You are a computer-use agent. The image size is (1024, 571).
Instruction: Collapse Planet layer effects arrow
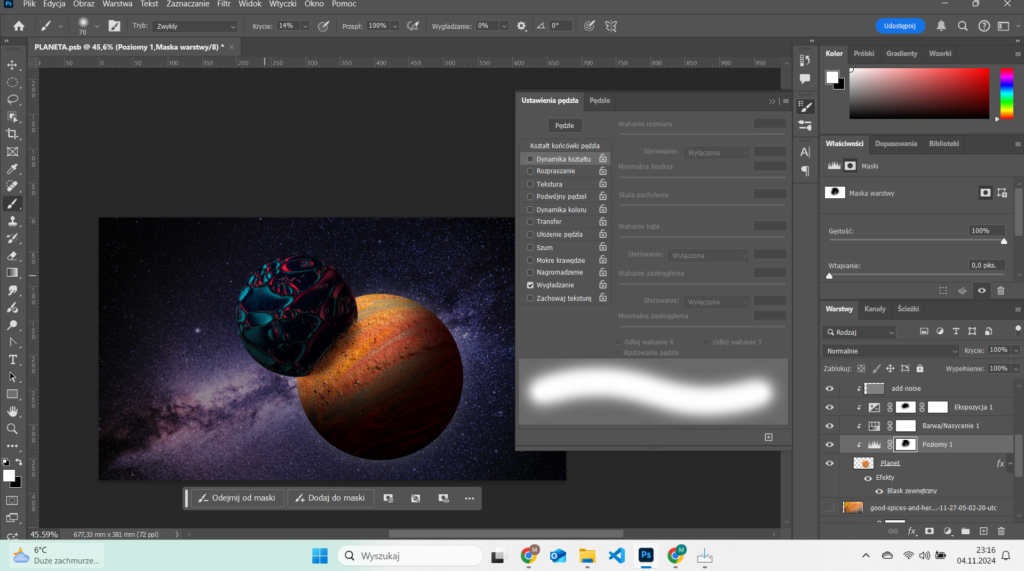[1010, 463]
